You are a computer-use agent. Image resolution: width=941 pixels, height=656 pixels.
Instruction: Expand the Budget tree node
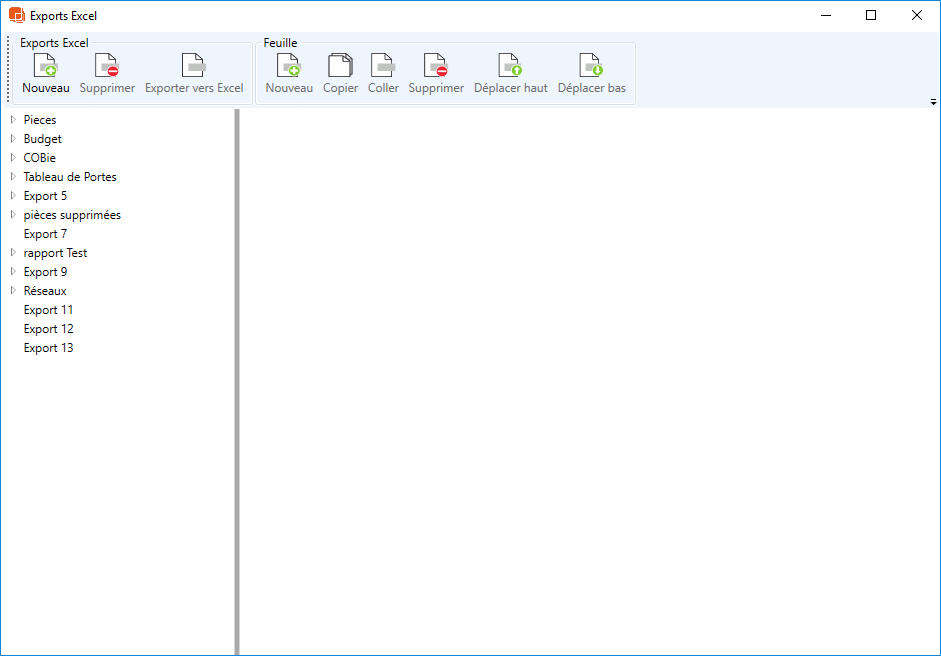pos(13,139)
